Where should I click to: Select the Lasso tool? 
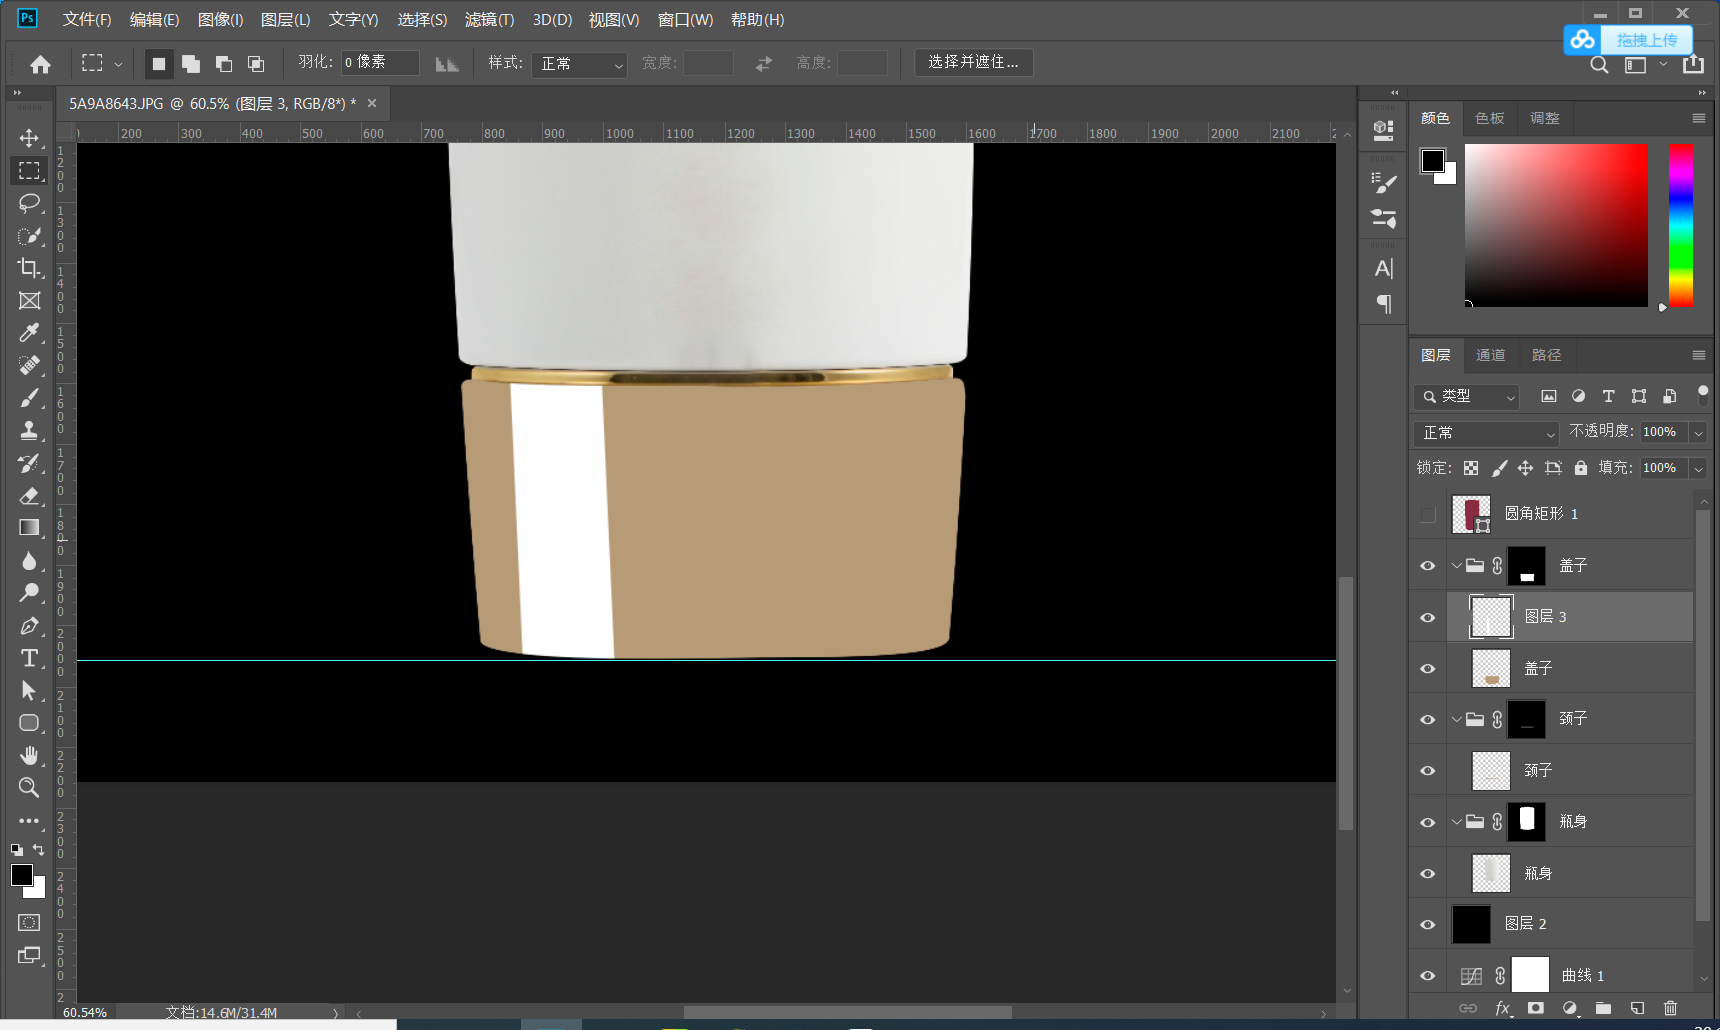(x=29, y=203)
